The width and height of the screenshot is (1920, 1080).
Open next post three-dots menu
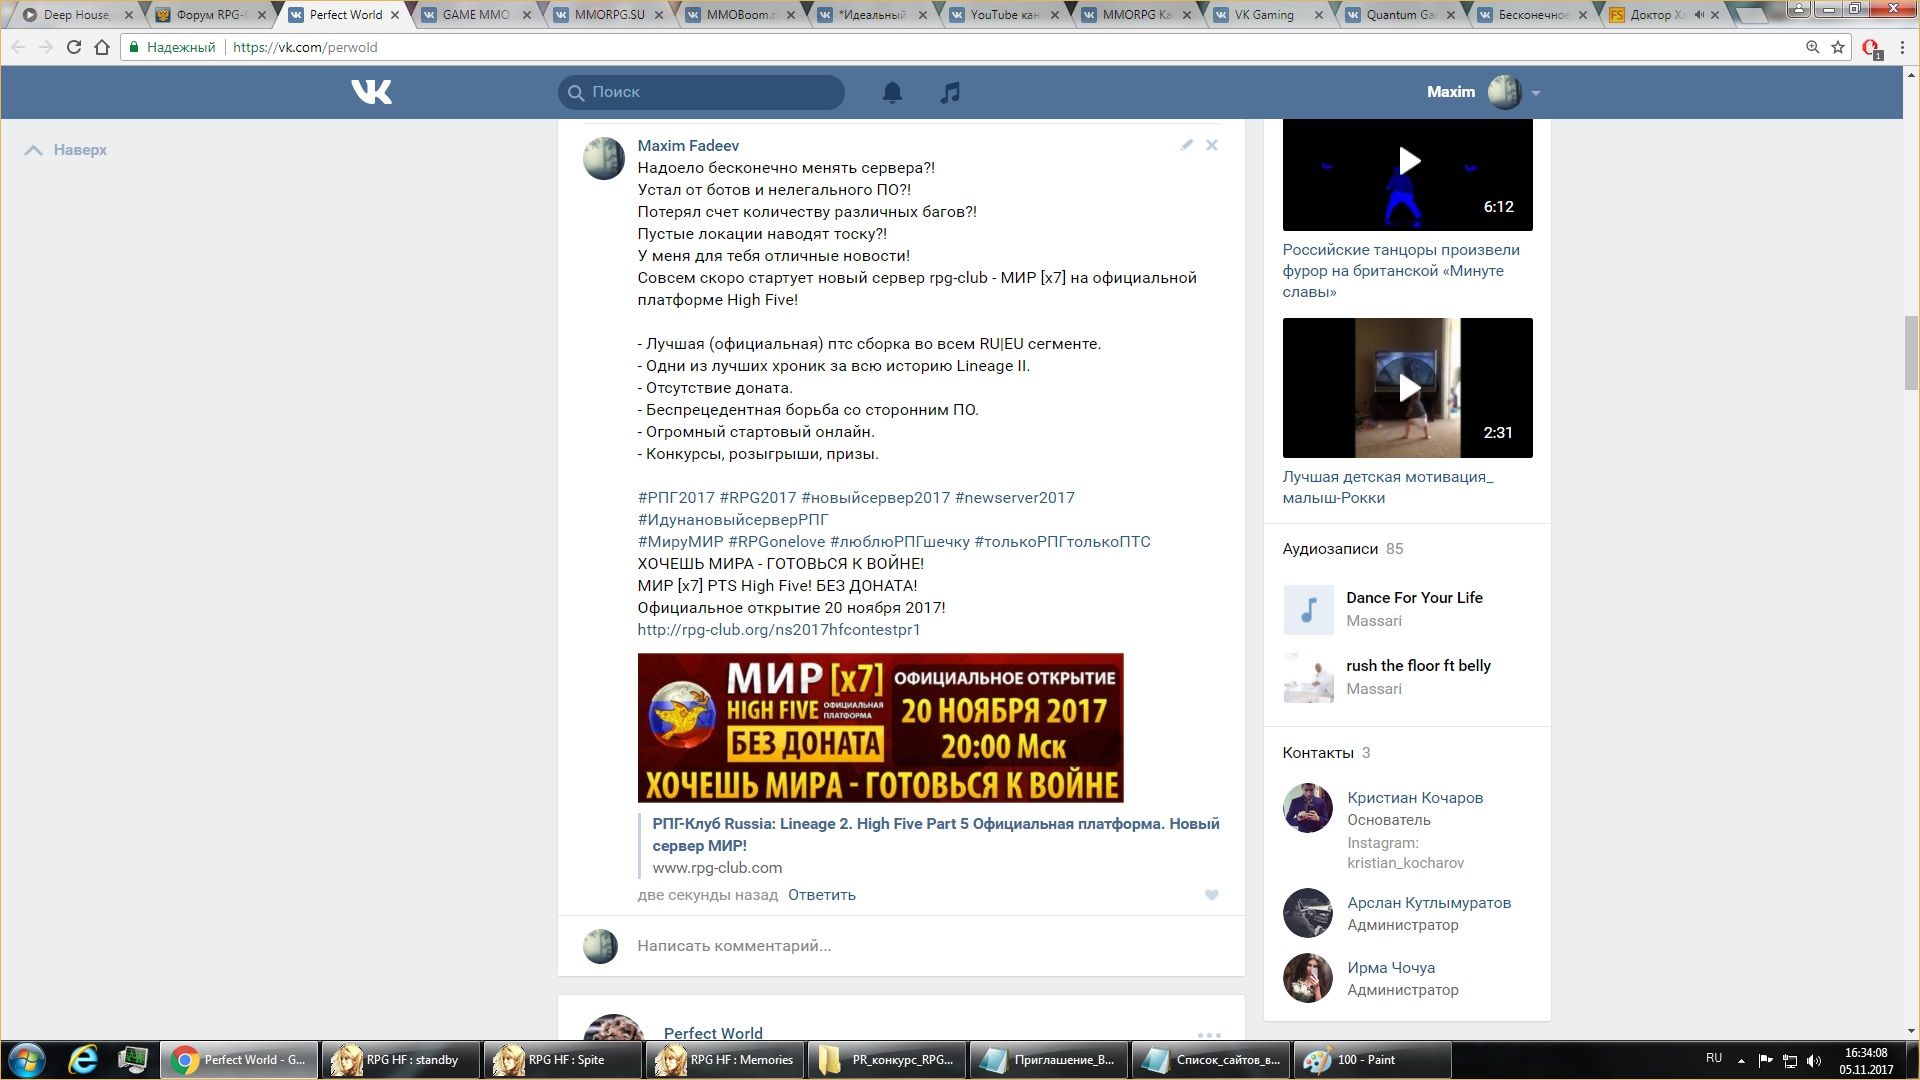(x=1209, y=1034)
